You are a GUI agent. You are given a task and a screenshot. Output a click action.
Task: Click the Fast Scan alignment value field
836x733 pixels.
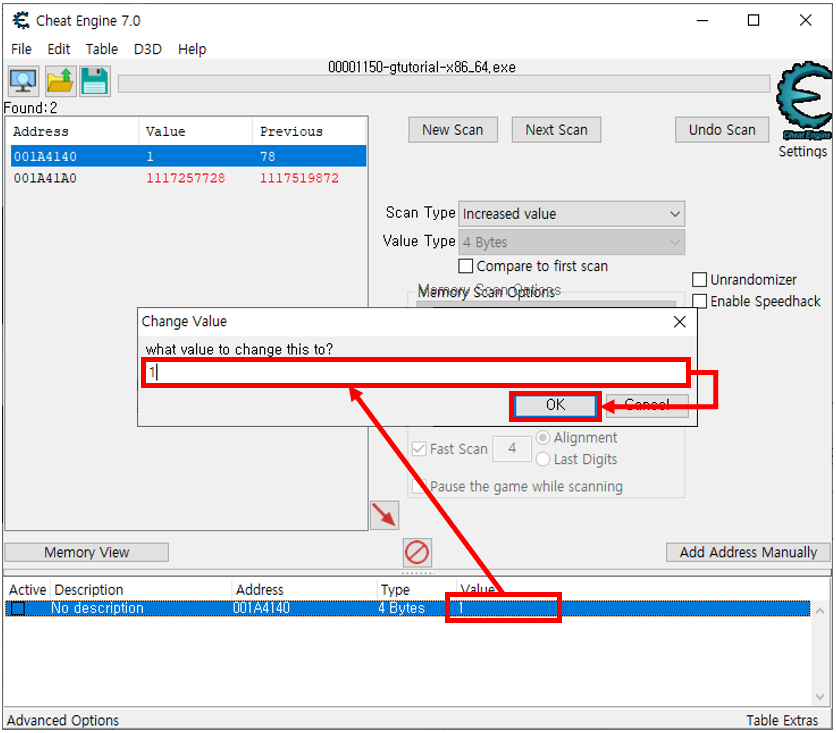512,448
